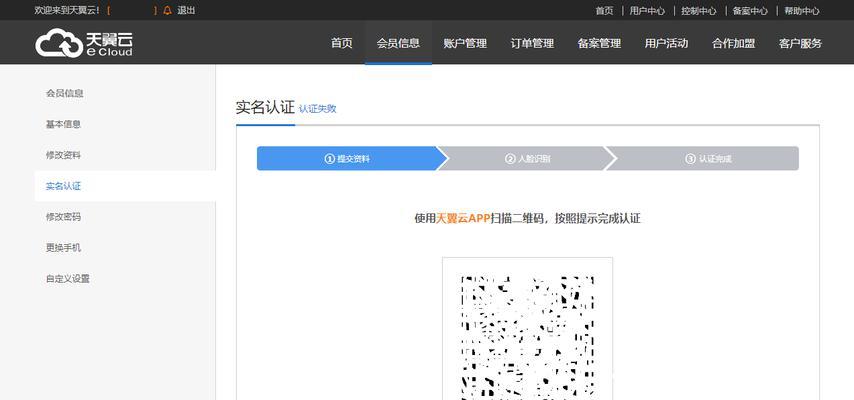Go to 首页 in main navigation
Screen dimensions: 854x400
coord(341,43)
